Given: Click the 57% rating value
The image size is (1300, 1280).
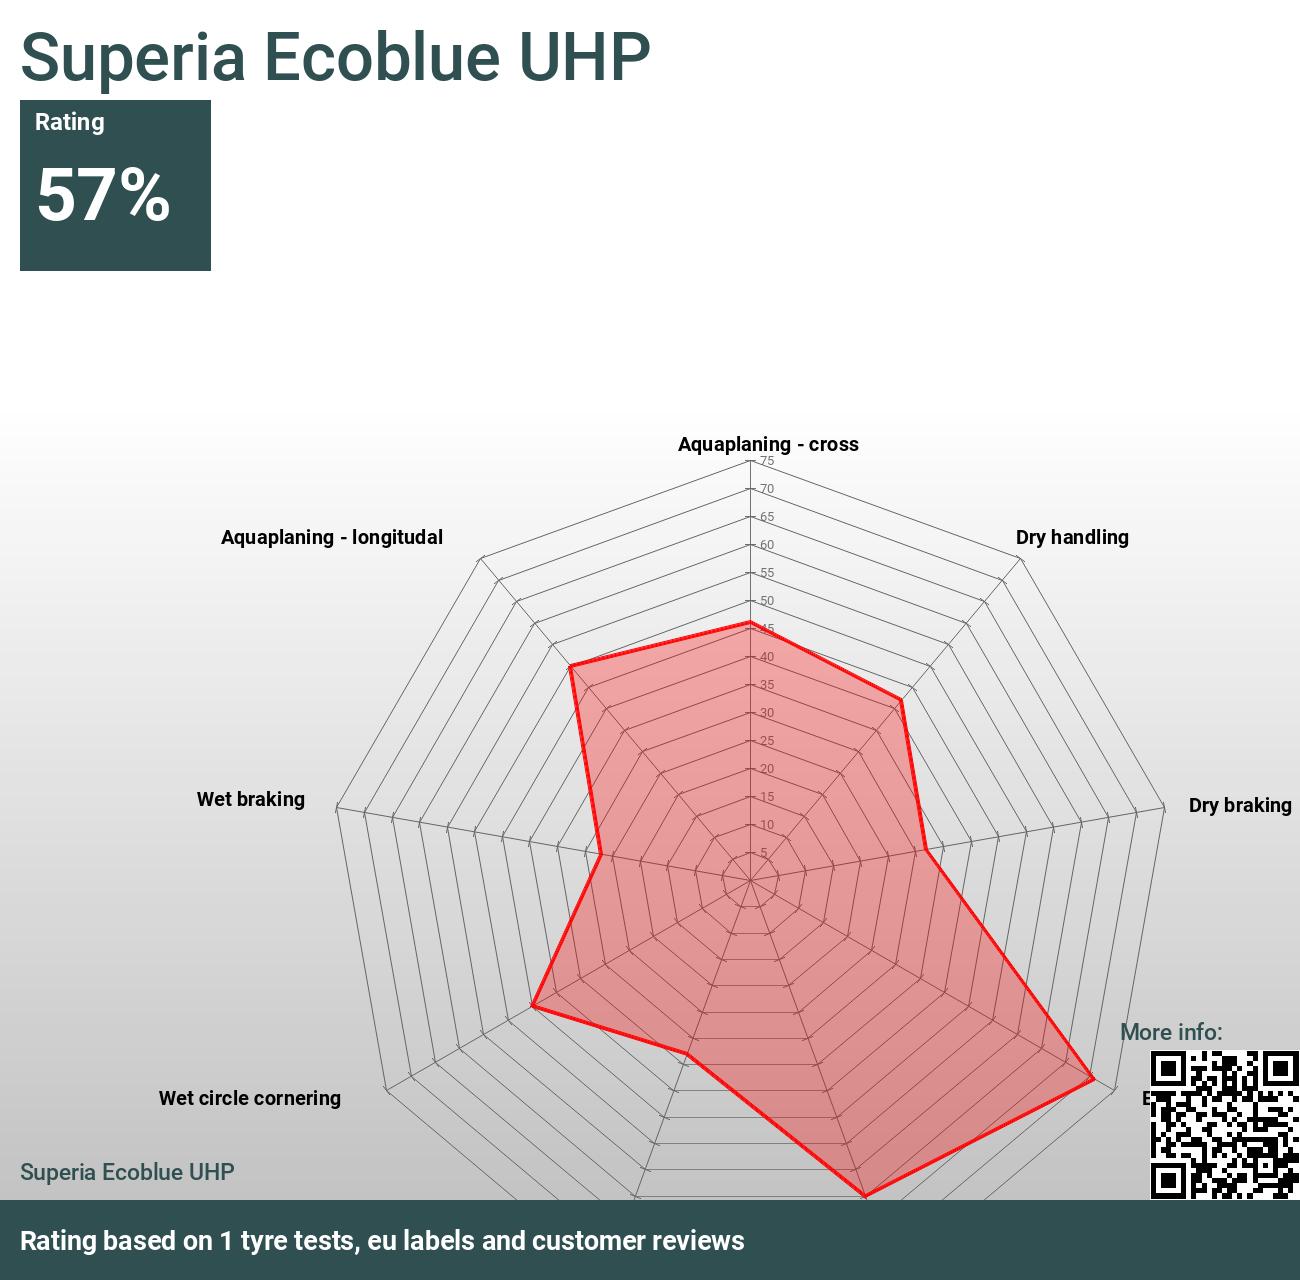Looking at the screenshot, I should click(x=103, y=194).
